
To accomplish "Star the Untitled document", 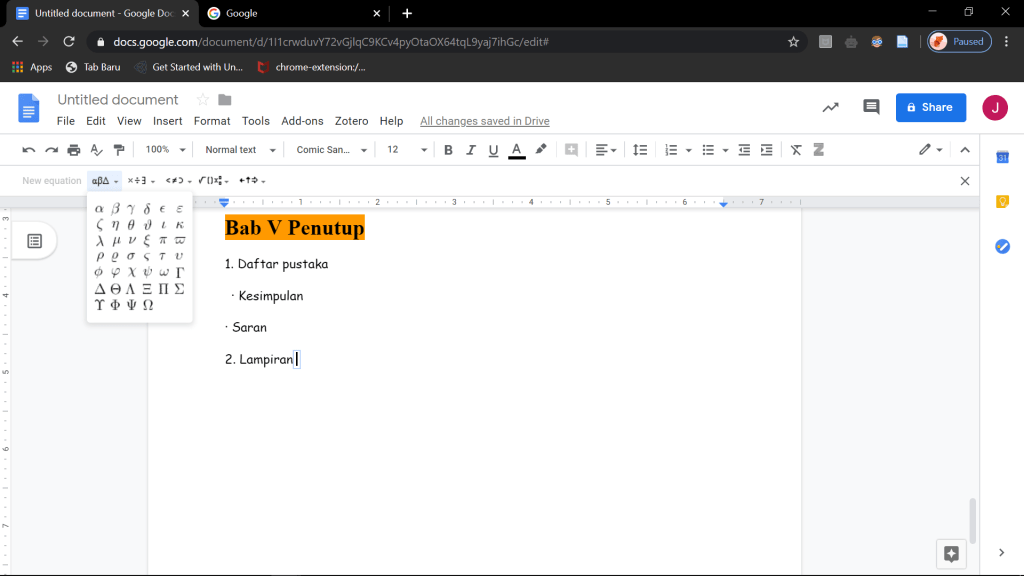I will click(x=202, y=100).
